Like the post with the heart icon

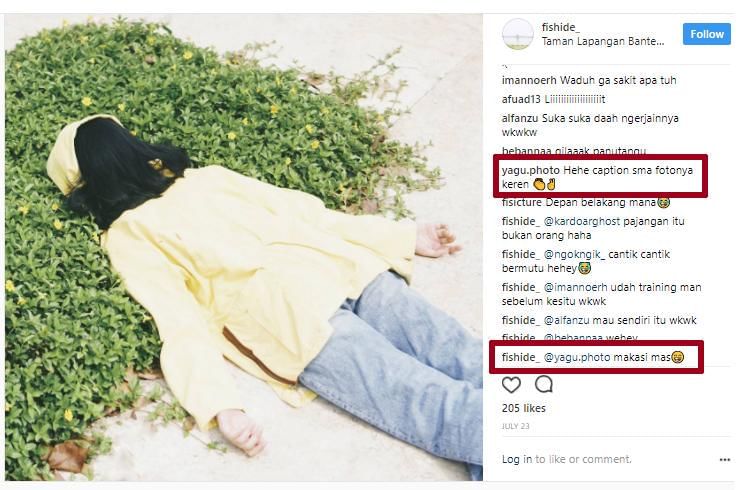point(511,385)
